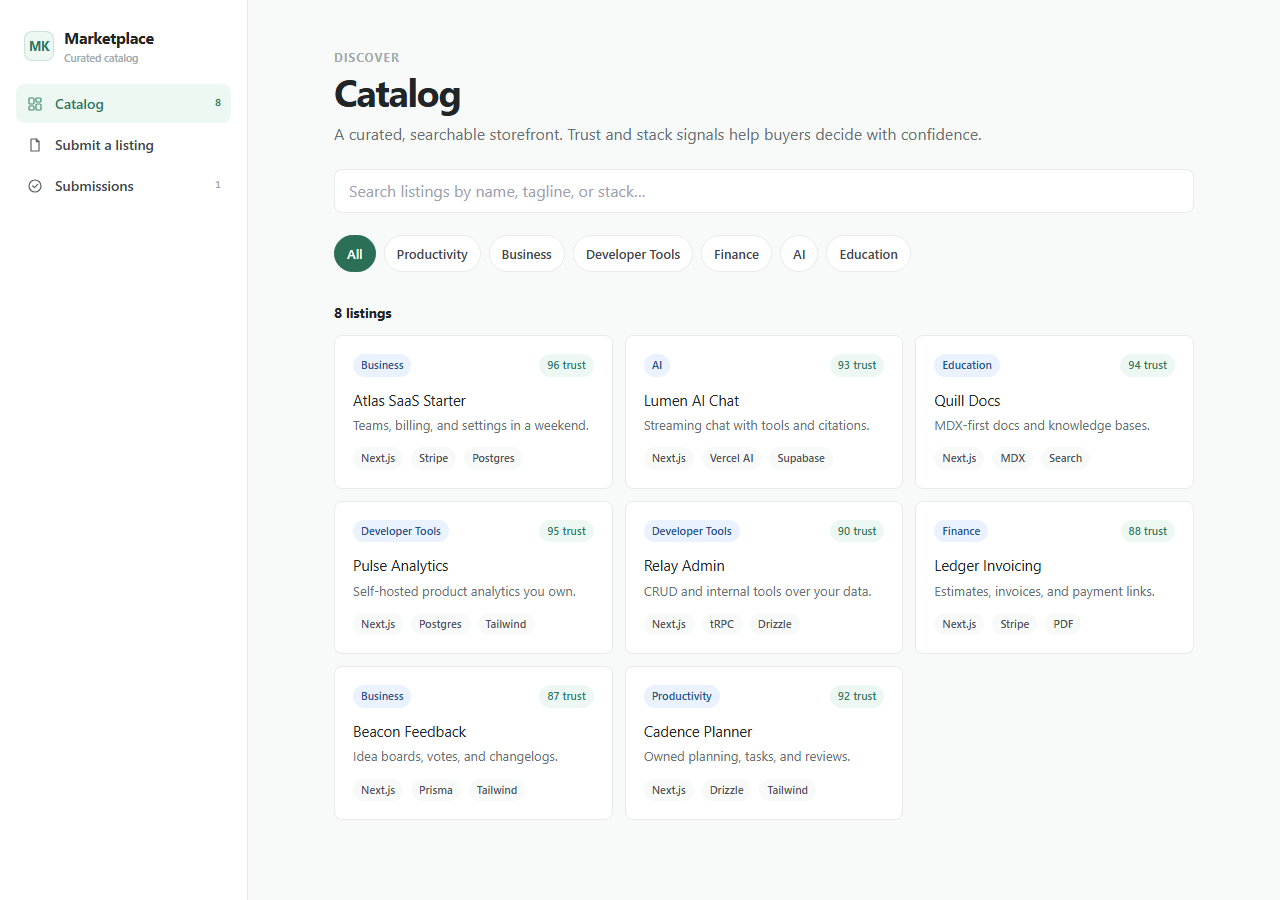This screenshot has height=900, width=1280.
Task: Filter by Education category chip
Action: click(x=868, y=254)
